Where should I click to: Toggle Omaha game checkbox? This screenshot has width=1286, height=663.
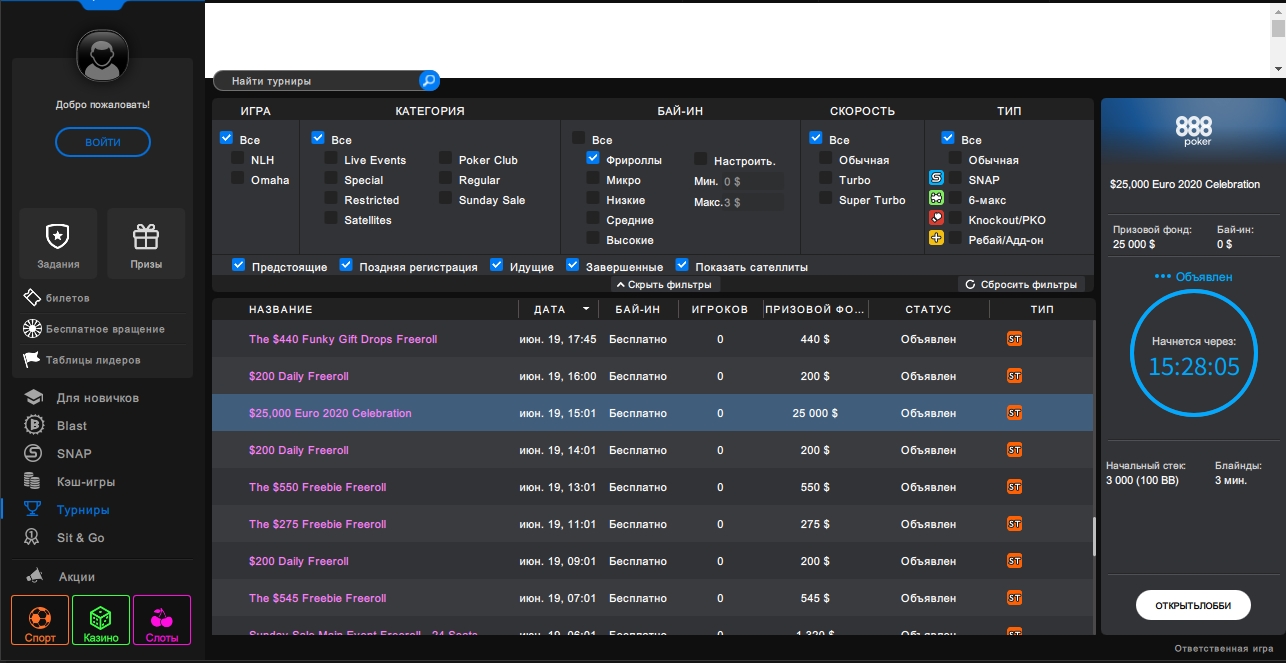tap(238, 179)
